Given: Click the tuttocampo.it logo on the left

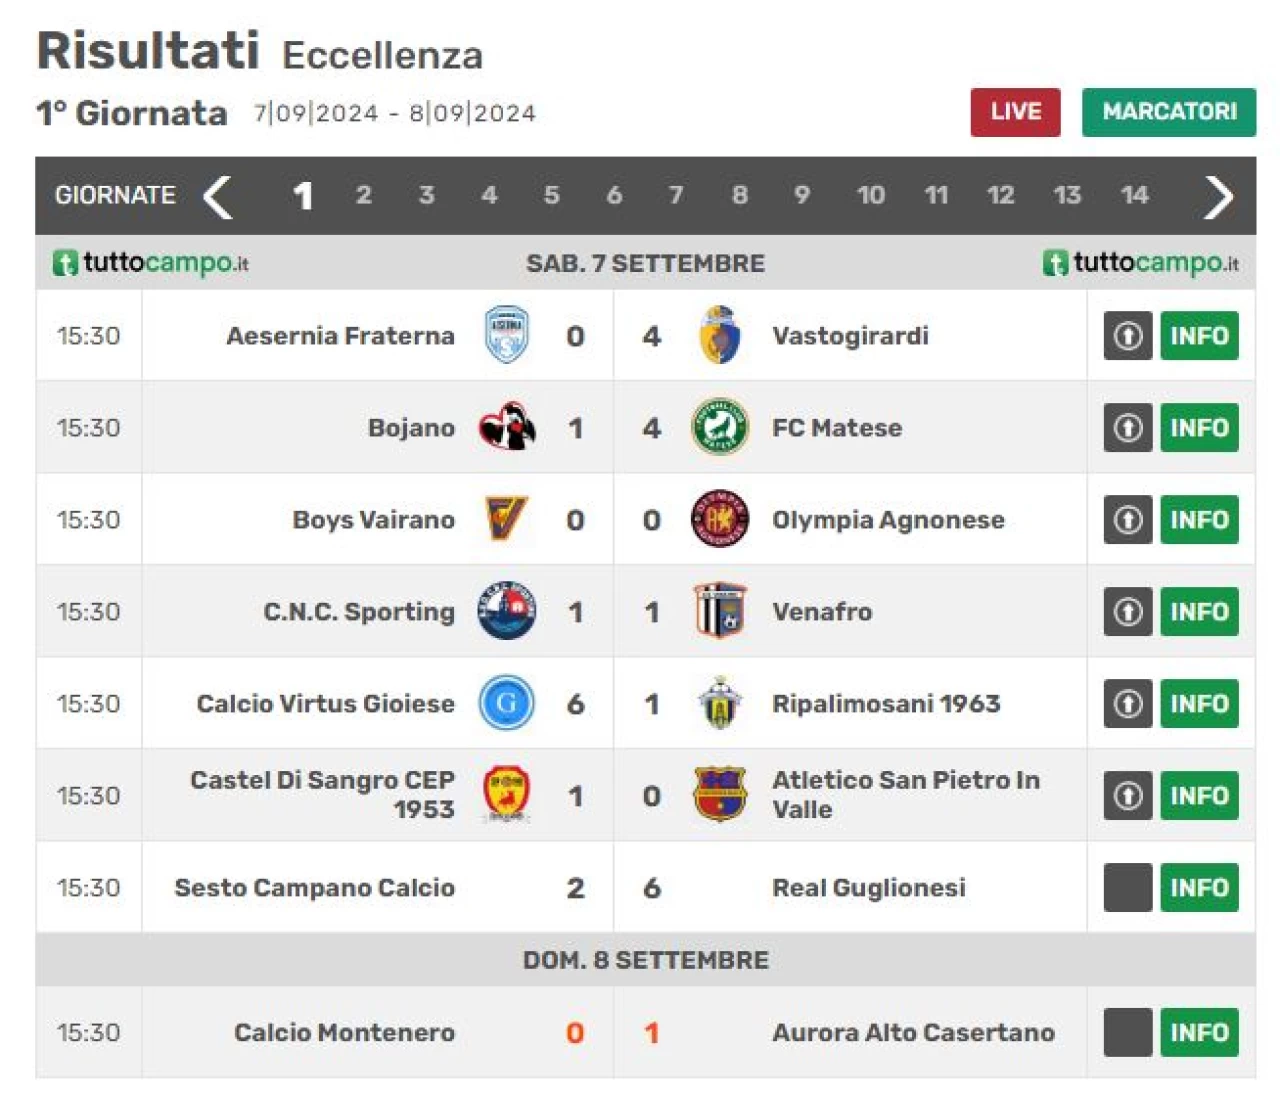Looking at the screenshot, I should pos(150,263).
